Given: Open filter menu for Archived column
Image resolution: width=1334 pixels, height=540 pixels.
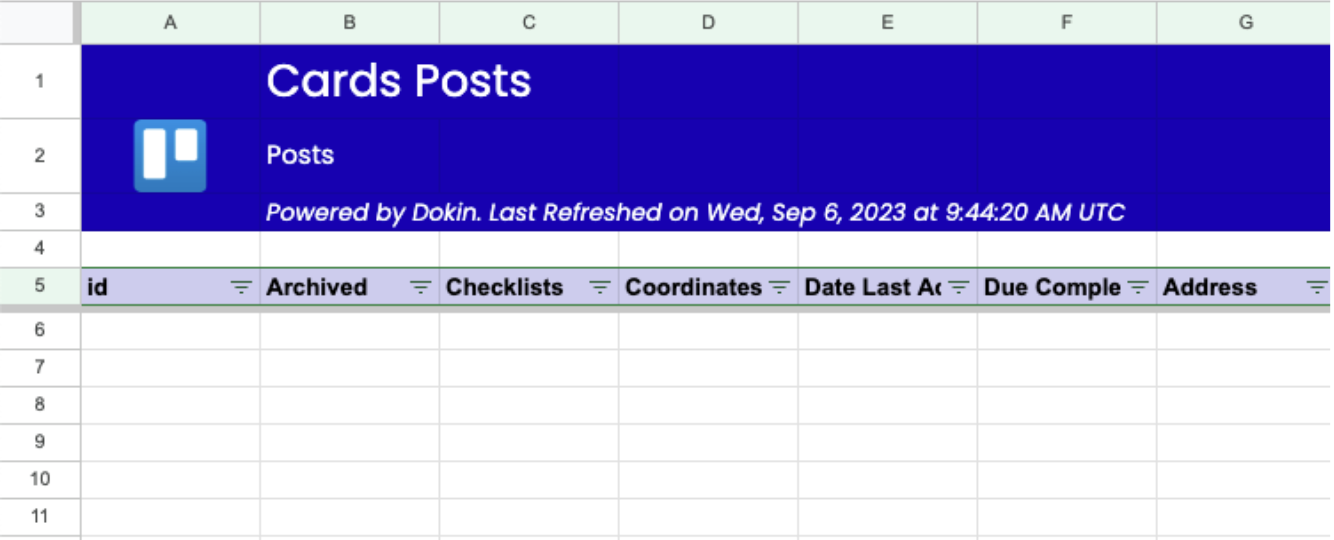Looking at the screenshot, I should [421, 288].
